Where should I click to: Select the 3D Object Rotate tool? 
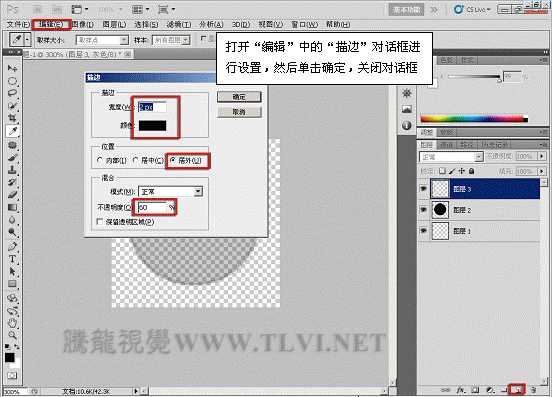pos(12,298)
